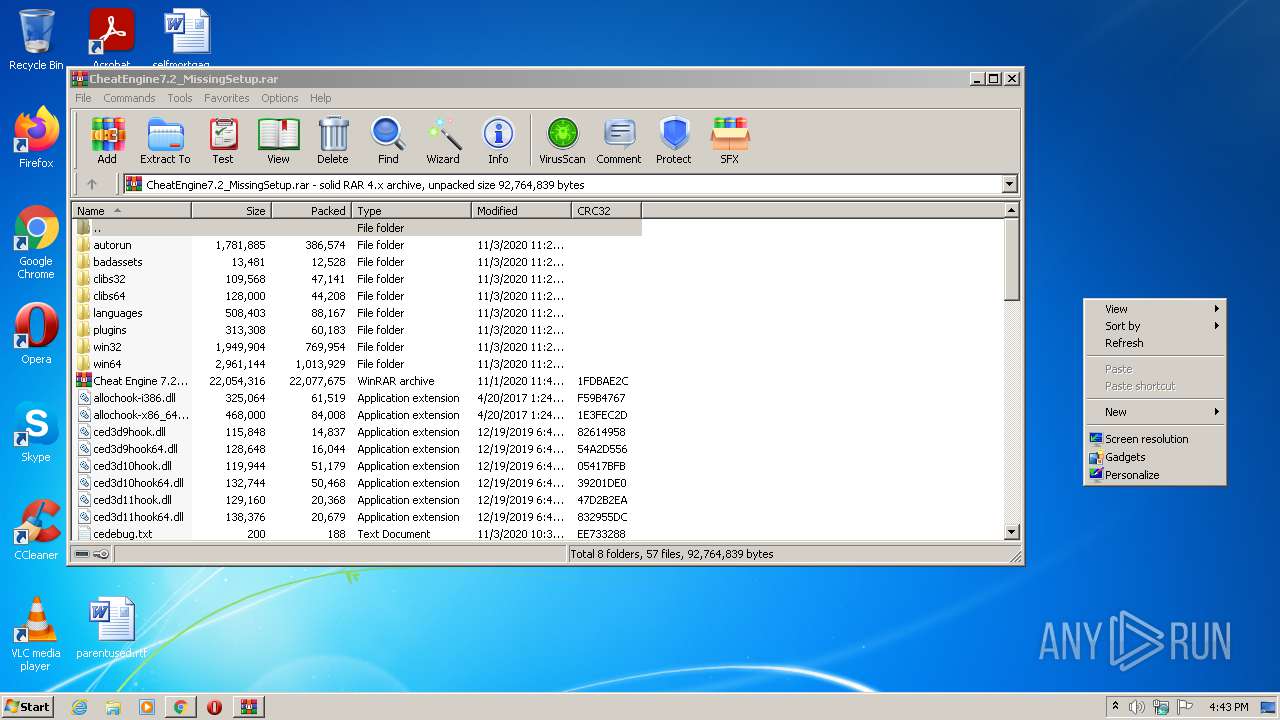
Task: Sort by the Type column header
Action: 411,211
